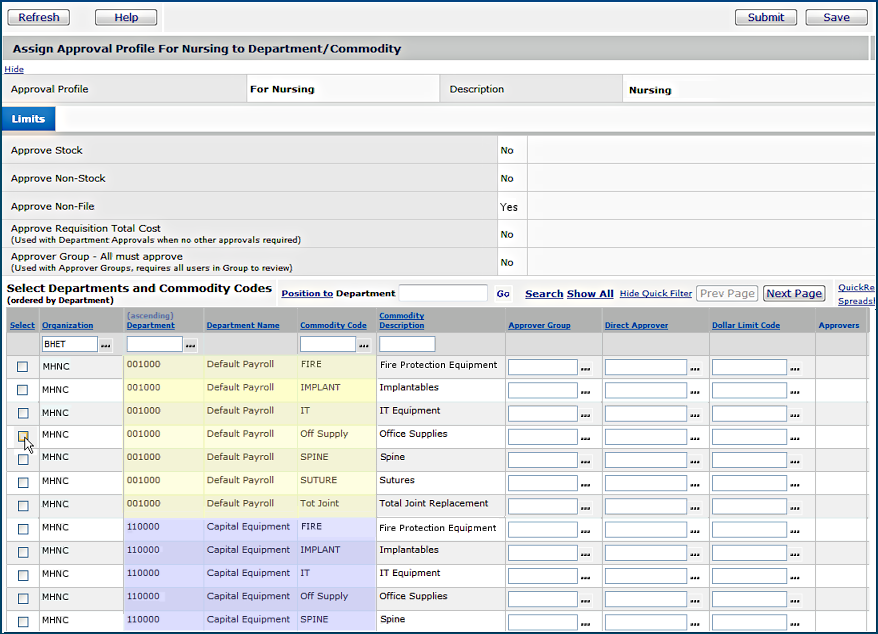Select checkbox for Default Payroll FIRE row
This screenshot has width=878, height=634.
click(23, 367)
